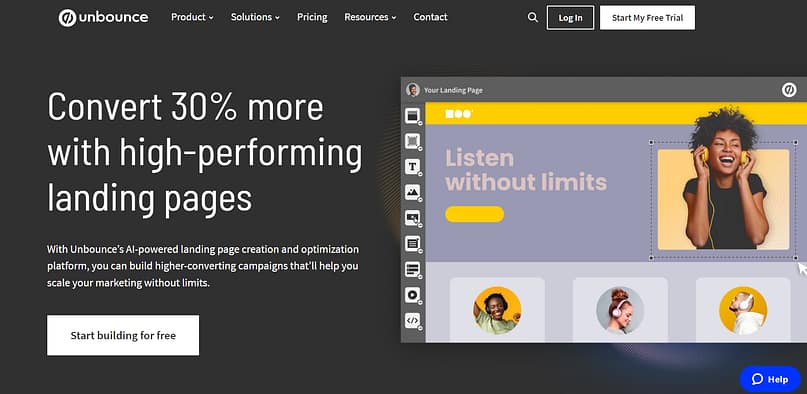Image resolution: width=807 pixels, height=394 pixels.
Task: Select the Lightbox rows tool in sidebar
Action: point(412,269)
